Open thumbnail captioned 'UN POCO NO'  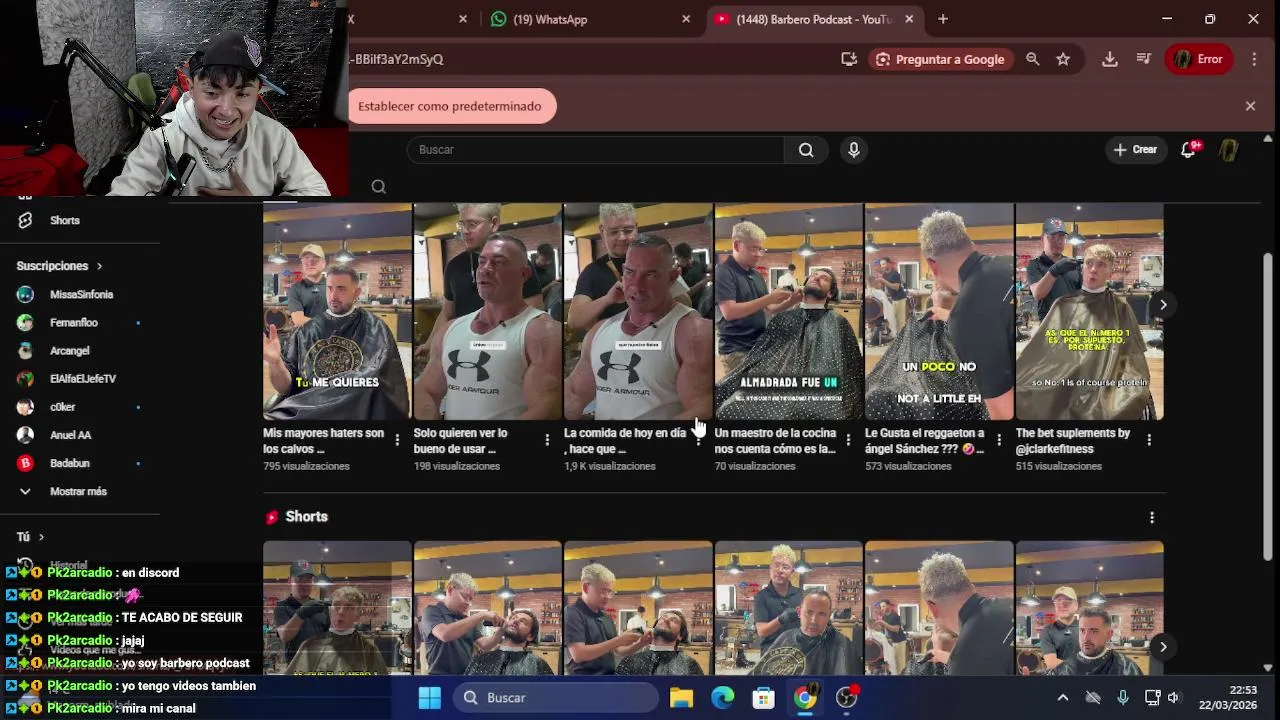(x=939, y=312)
